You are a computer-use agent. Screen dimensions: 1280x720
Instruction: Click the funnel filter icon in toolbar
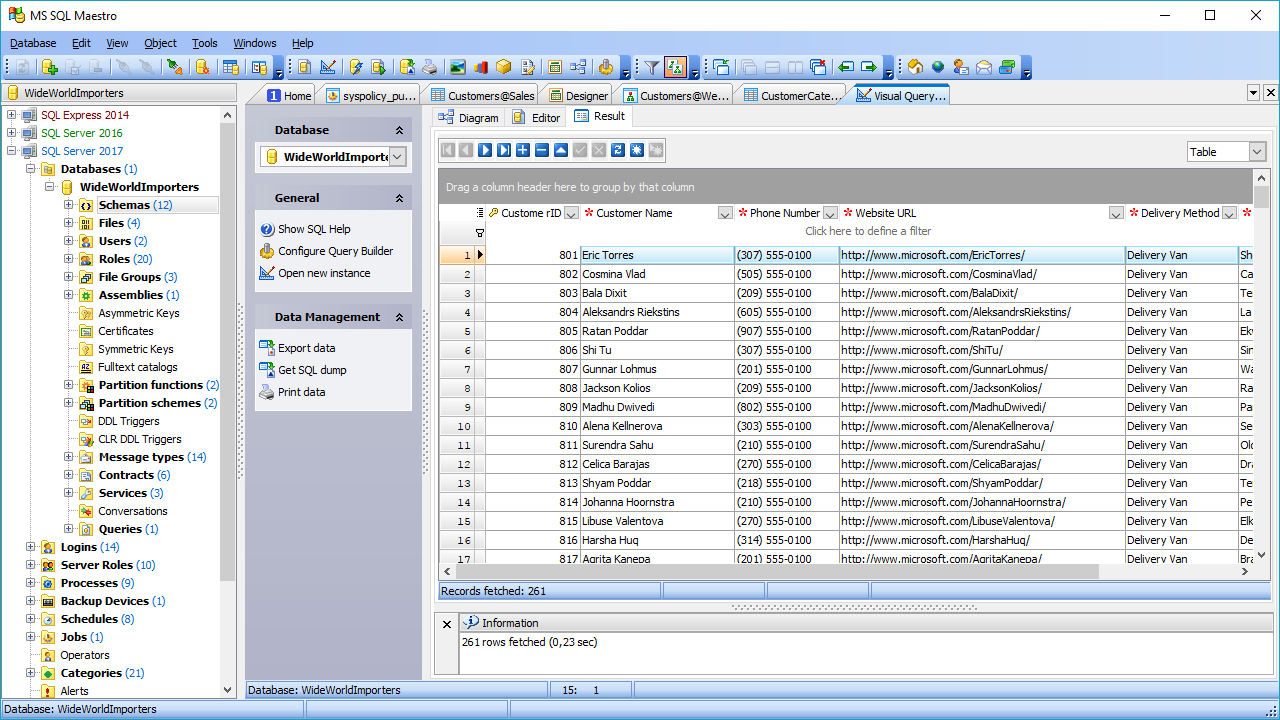tap(651, 67)
